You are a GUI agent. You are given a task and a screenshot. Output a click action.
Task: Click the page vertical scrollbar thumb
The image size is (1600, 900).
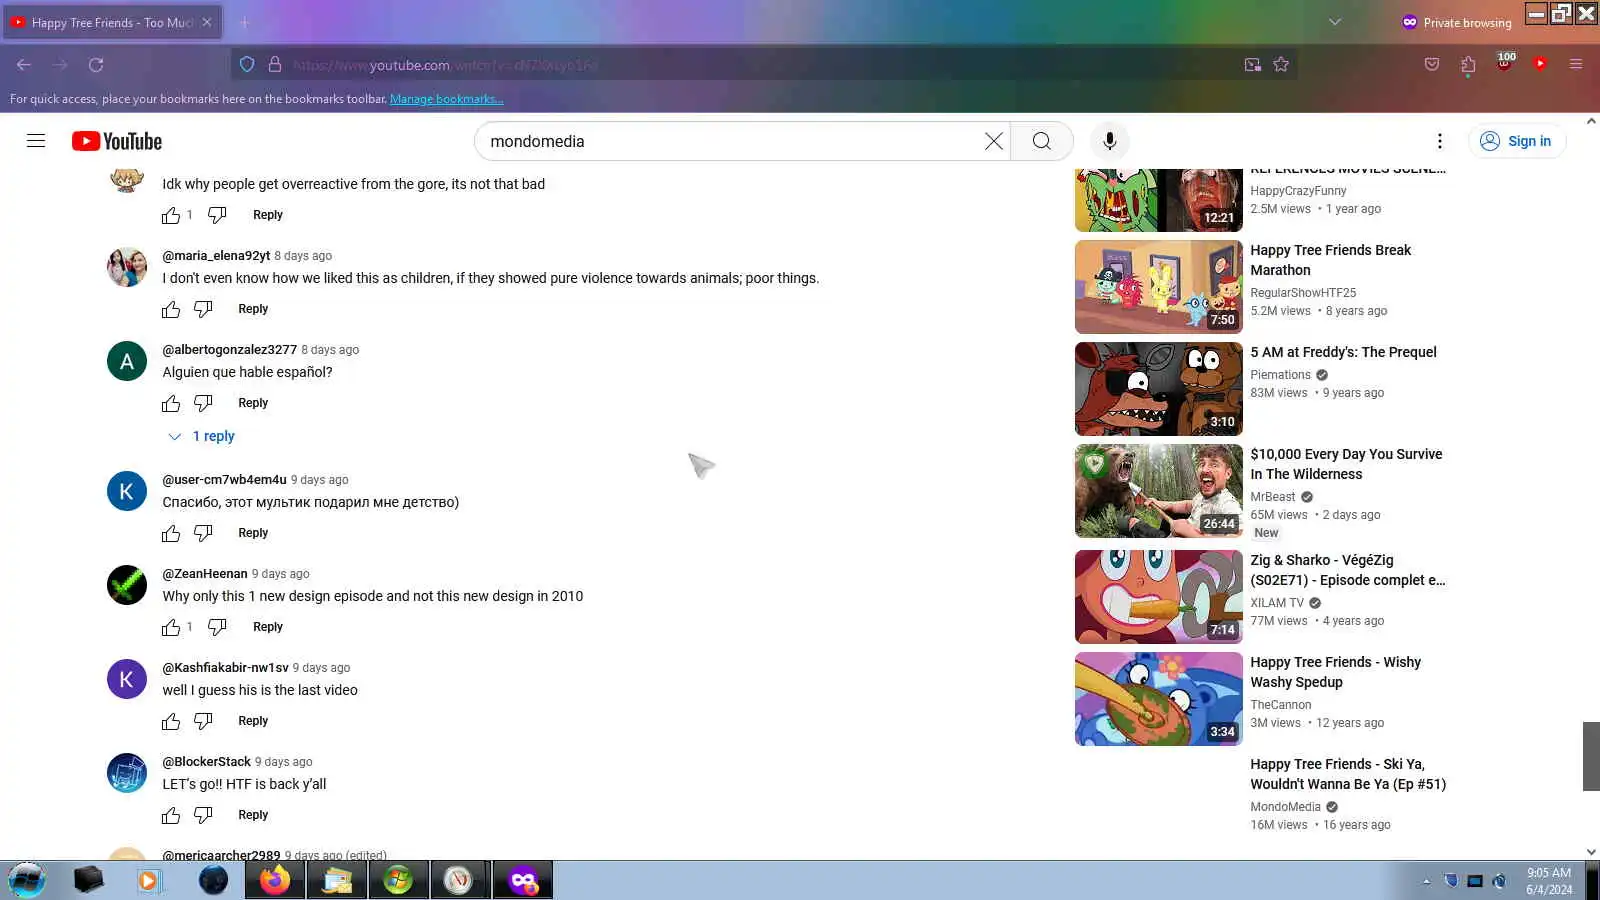point(1591,756)
